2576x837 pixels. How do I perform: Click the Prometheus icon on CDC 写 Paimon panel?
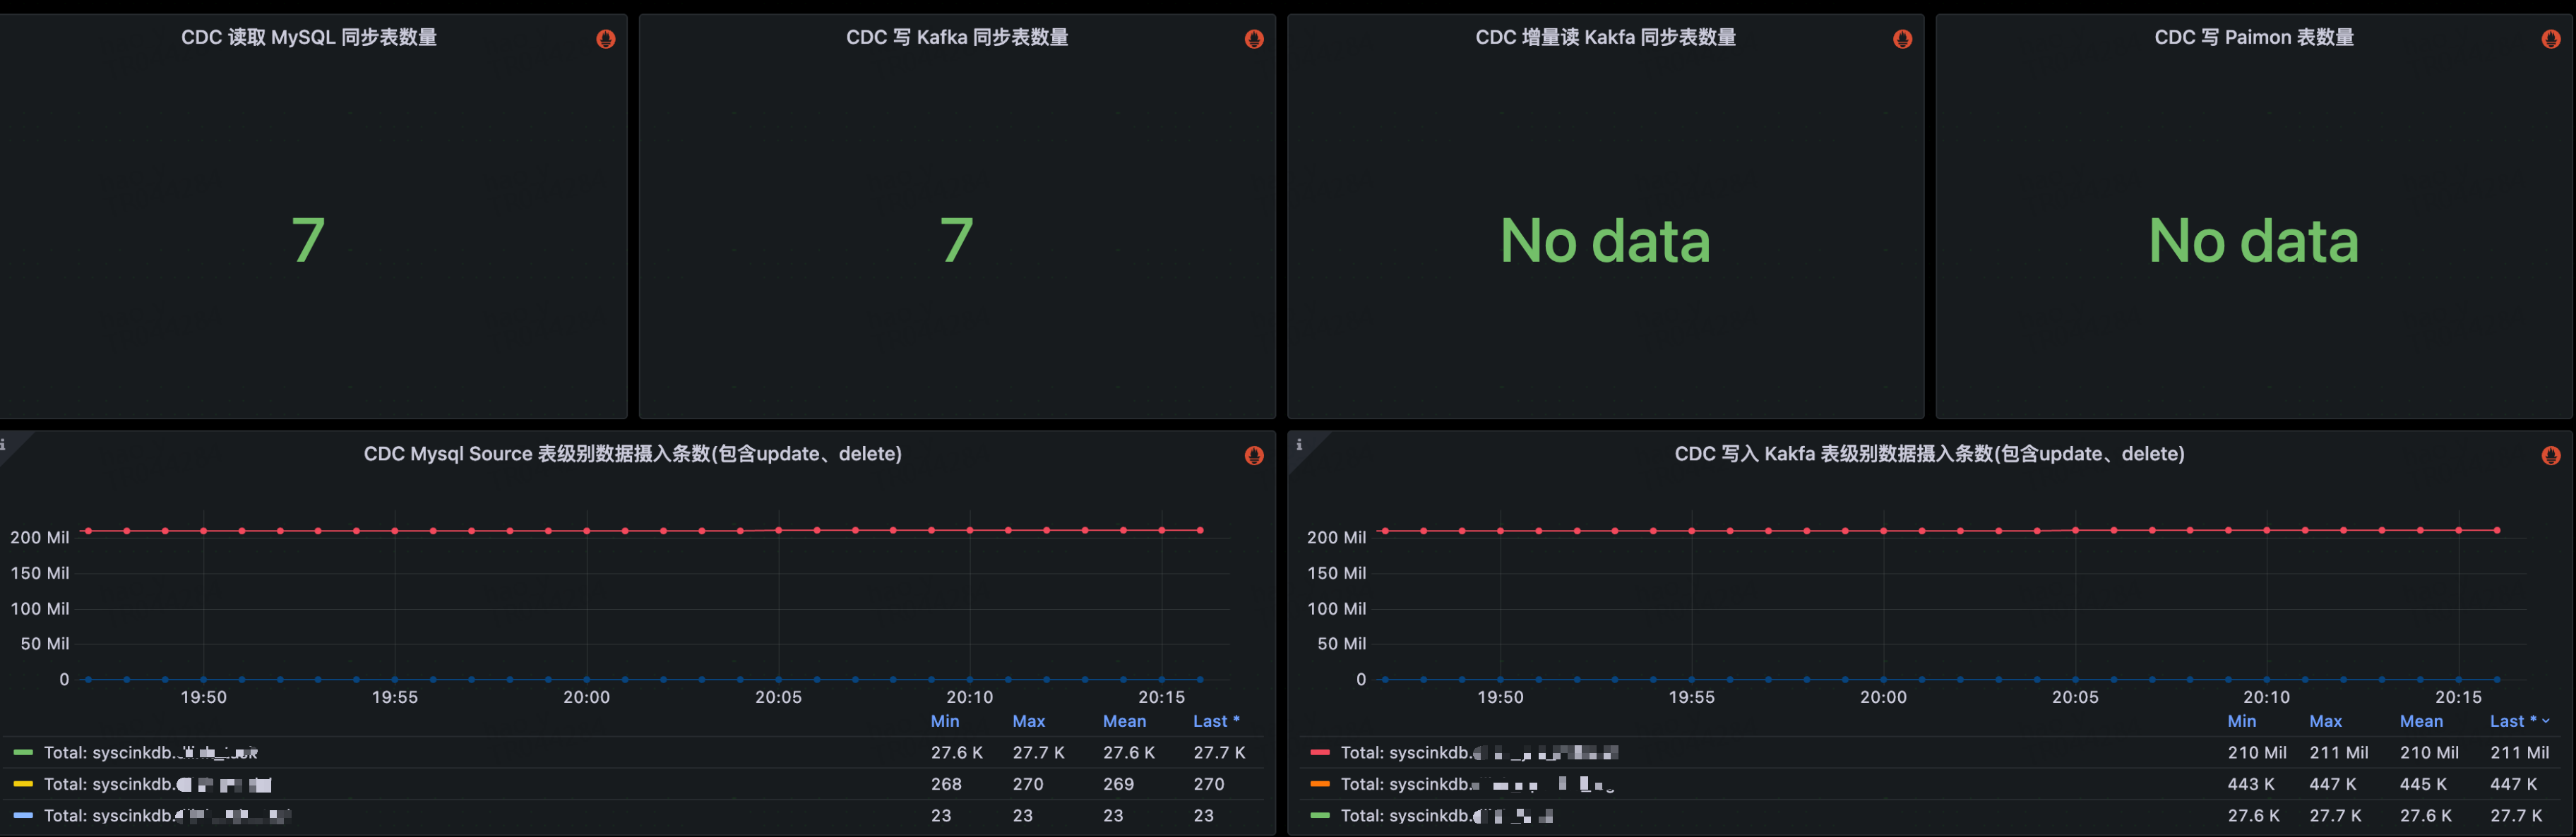point(2550,39)
